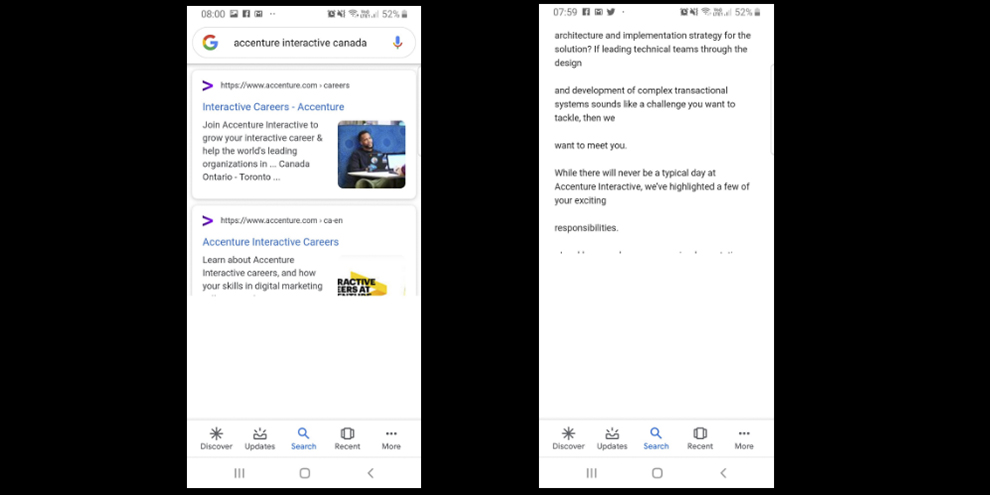Click the accenture.com › ca-en URL text

click(x=282, y=220)
